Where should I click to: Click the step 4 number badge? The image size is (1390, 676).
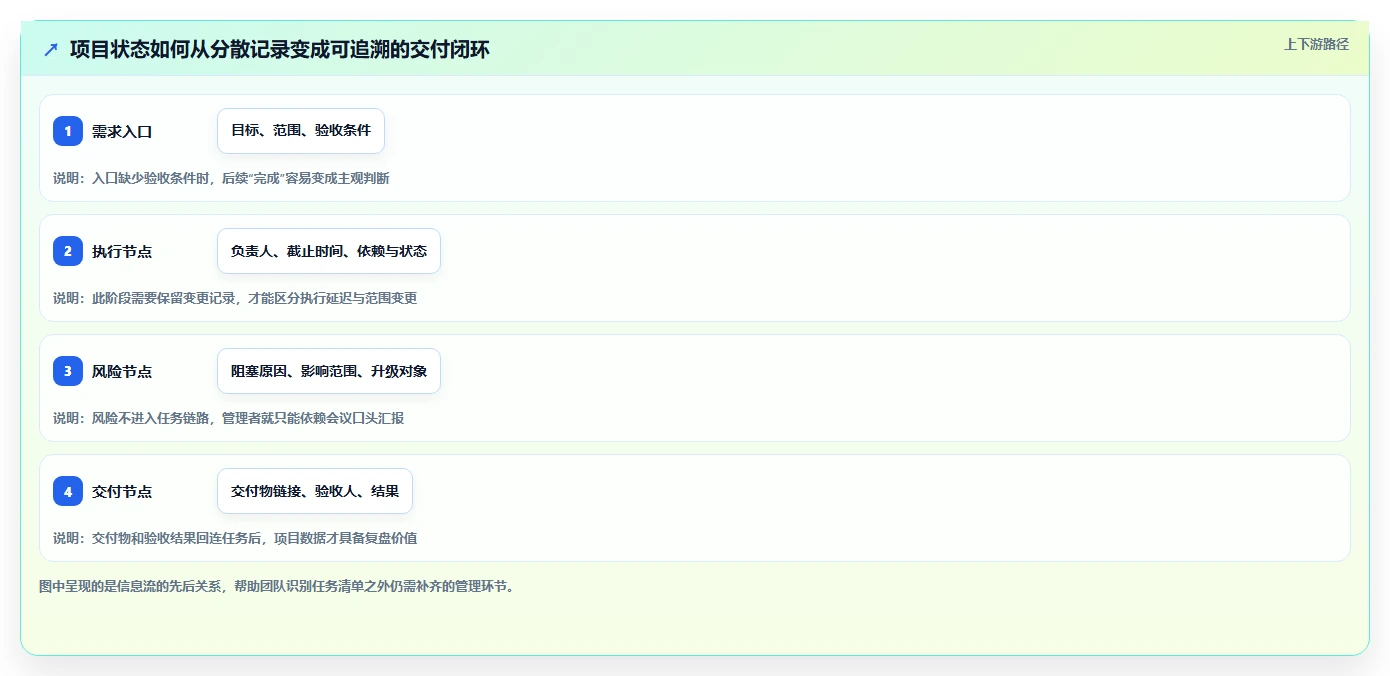(68, 491)
